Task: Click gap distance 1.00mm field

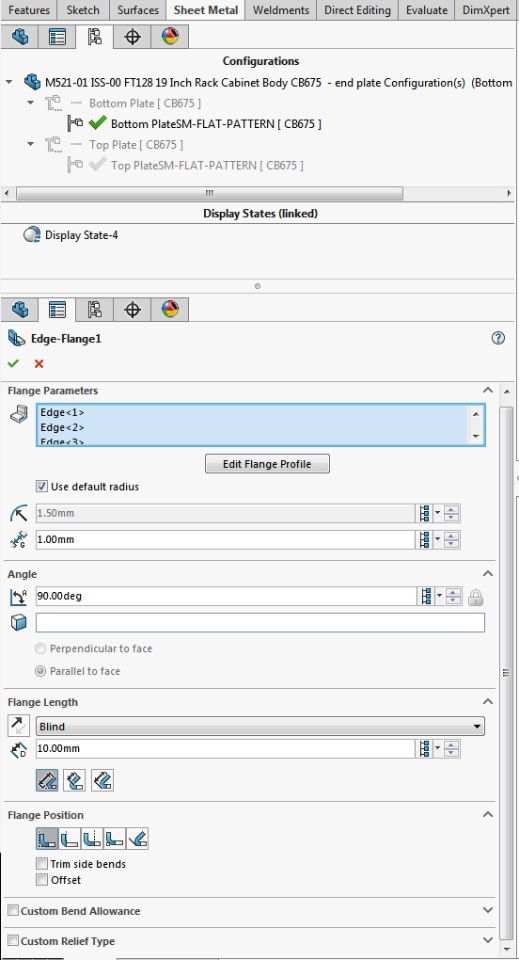Action: [x=226, y=540]
